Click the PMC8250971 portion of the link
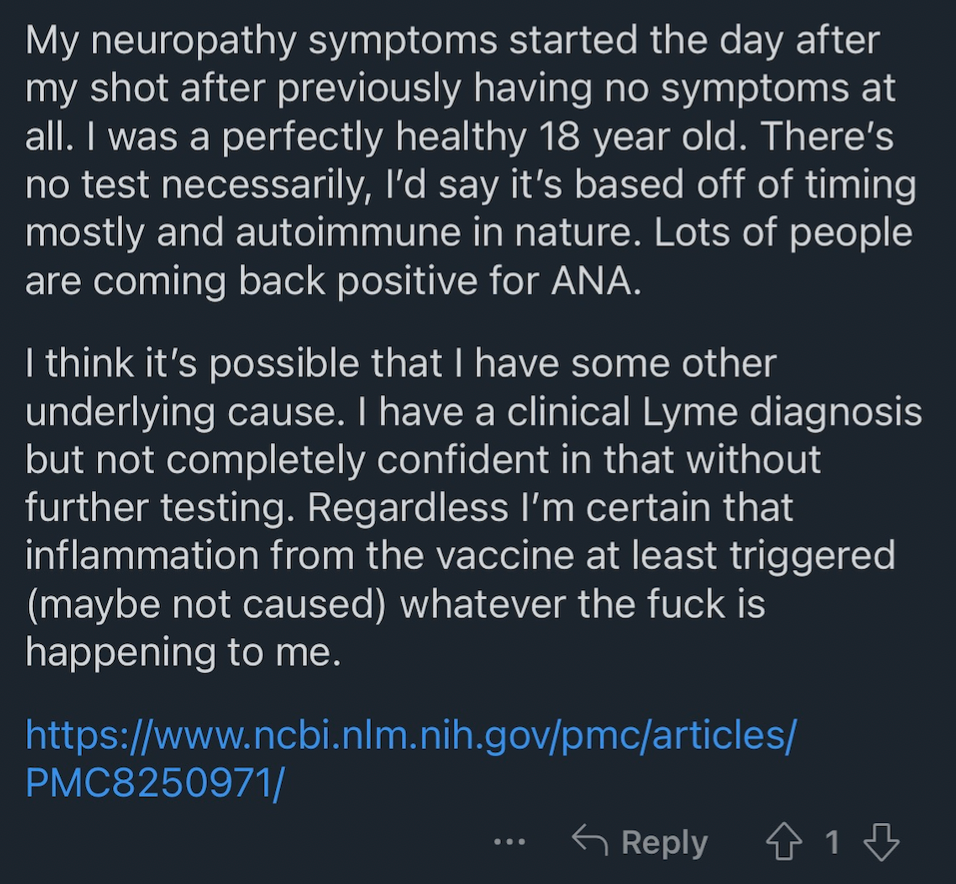The width and height of the screenshot is (956, 884). pyautogui.click(x=155, y=782)
